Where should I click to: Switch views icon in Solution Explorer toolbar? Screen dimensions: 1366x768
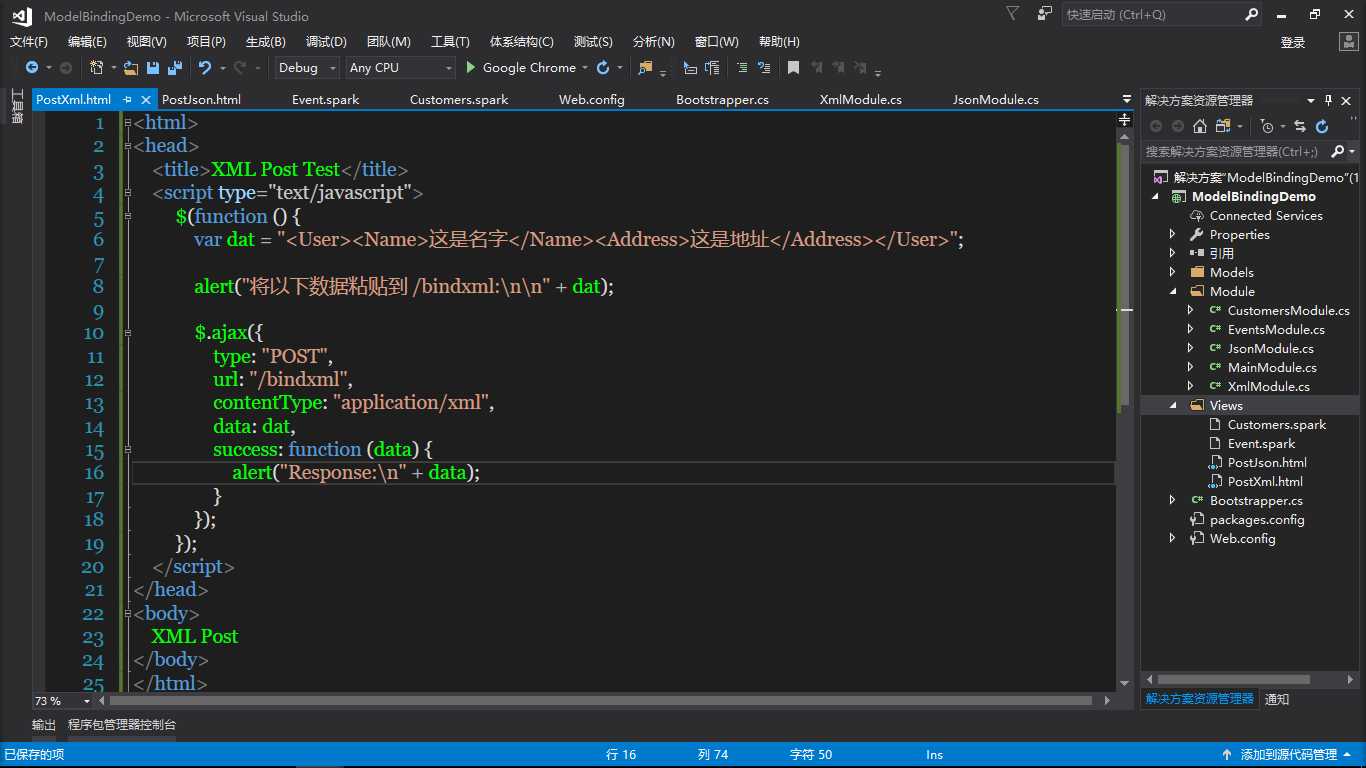pyautogui.click(x=1224, y=126)
